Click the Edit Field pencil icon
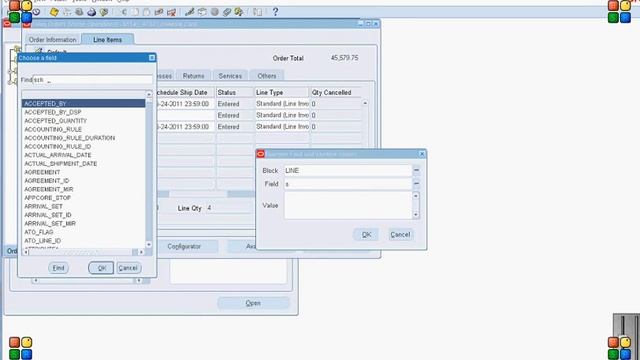Screen dimensions: 640x360 [x=189, y=12]
